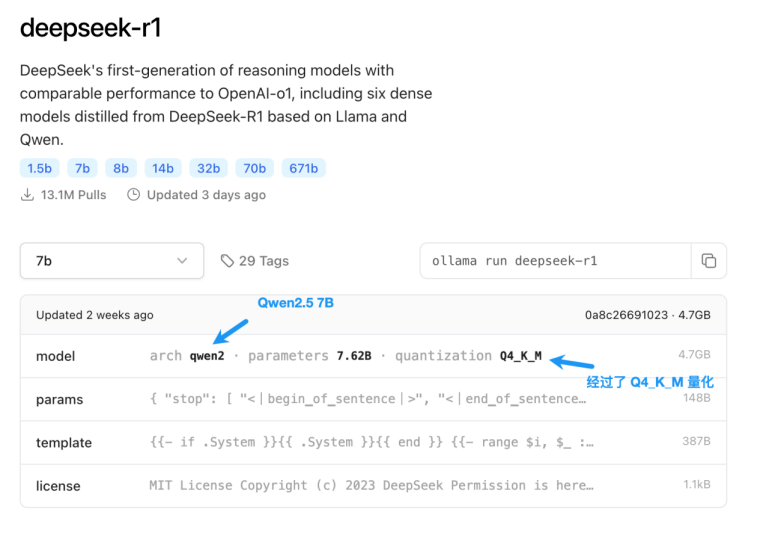The height and width of the screenshot is (533, 769).
Task: View the template file row
Action: (373, 442)
